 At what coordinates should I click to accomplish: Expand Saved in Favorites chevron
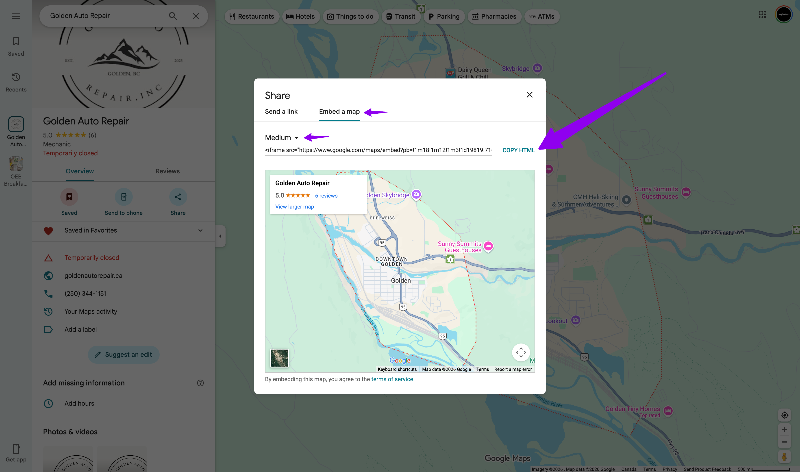200,231
